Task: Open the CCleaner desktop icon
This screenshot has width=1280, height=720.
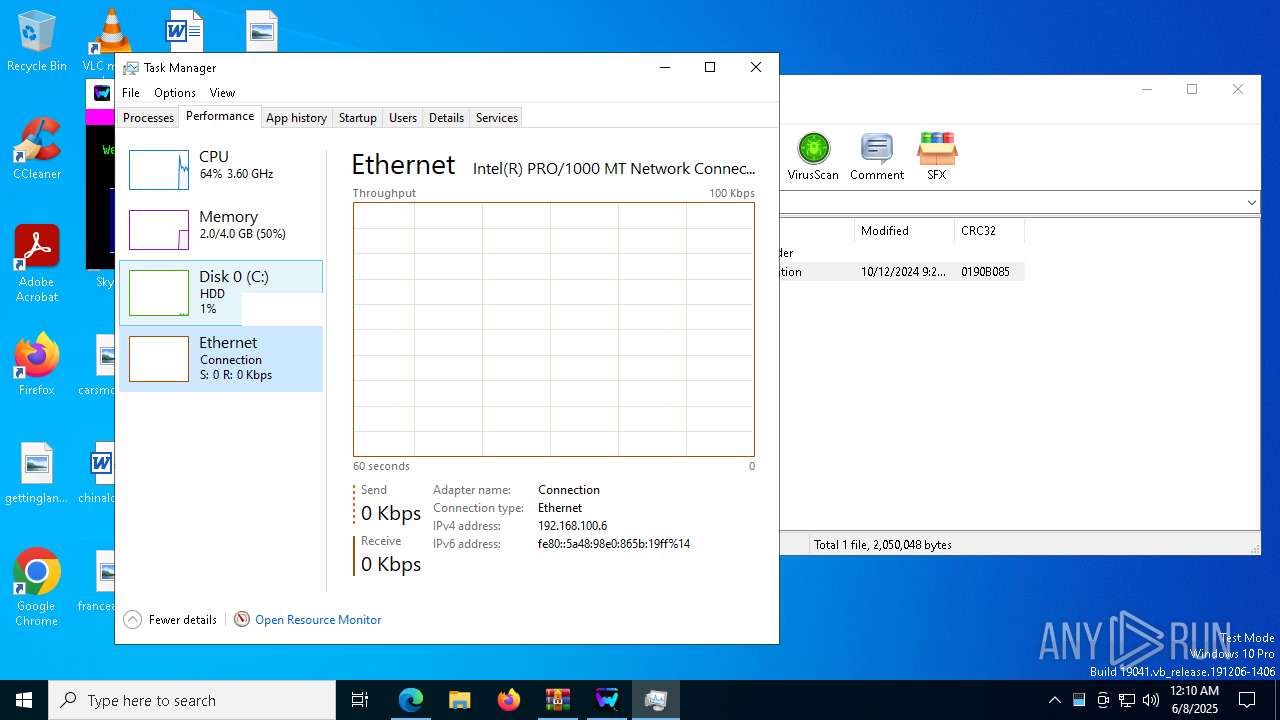Action: pyautogui.click(x=37, y=149)
